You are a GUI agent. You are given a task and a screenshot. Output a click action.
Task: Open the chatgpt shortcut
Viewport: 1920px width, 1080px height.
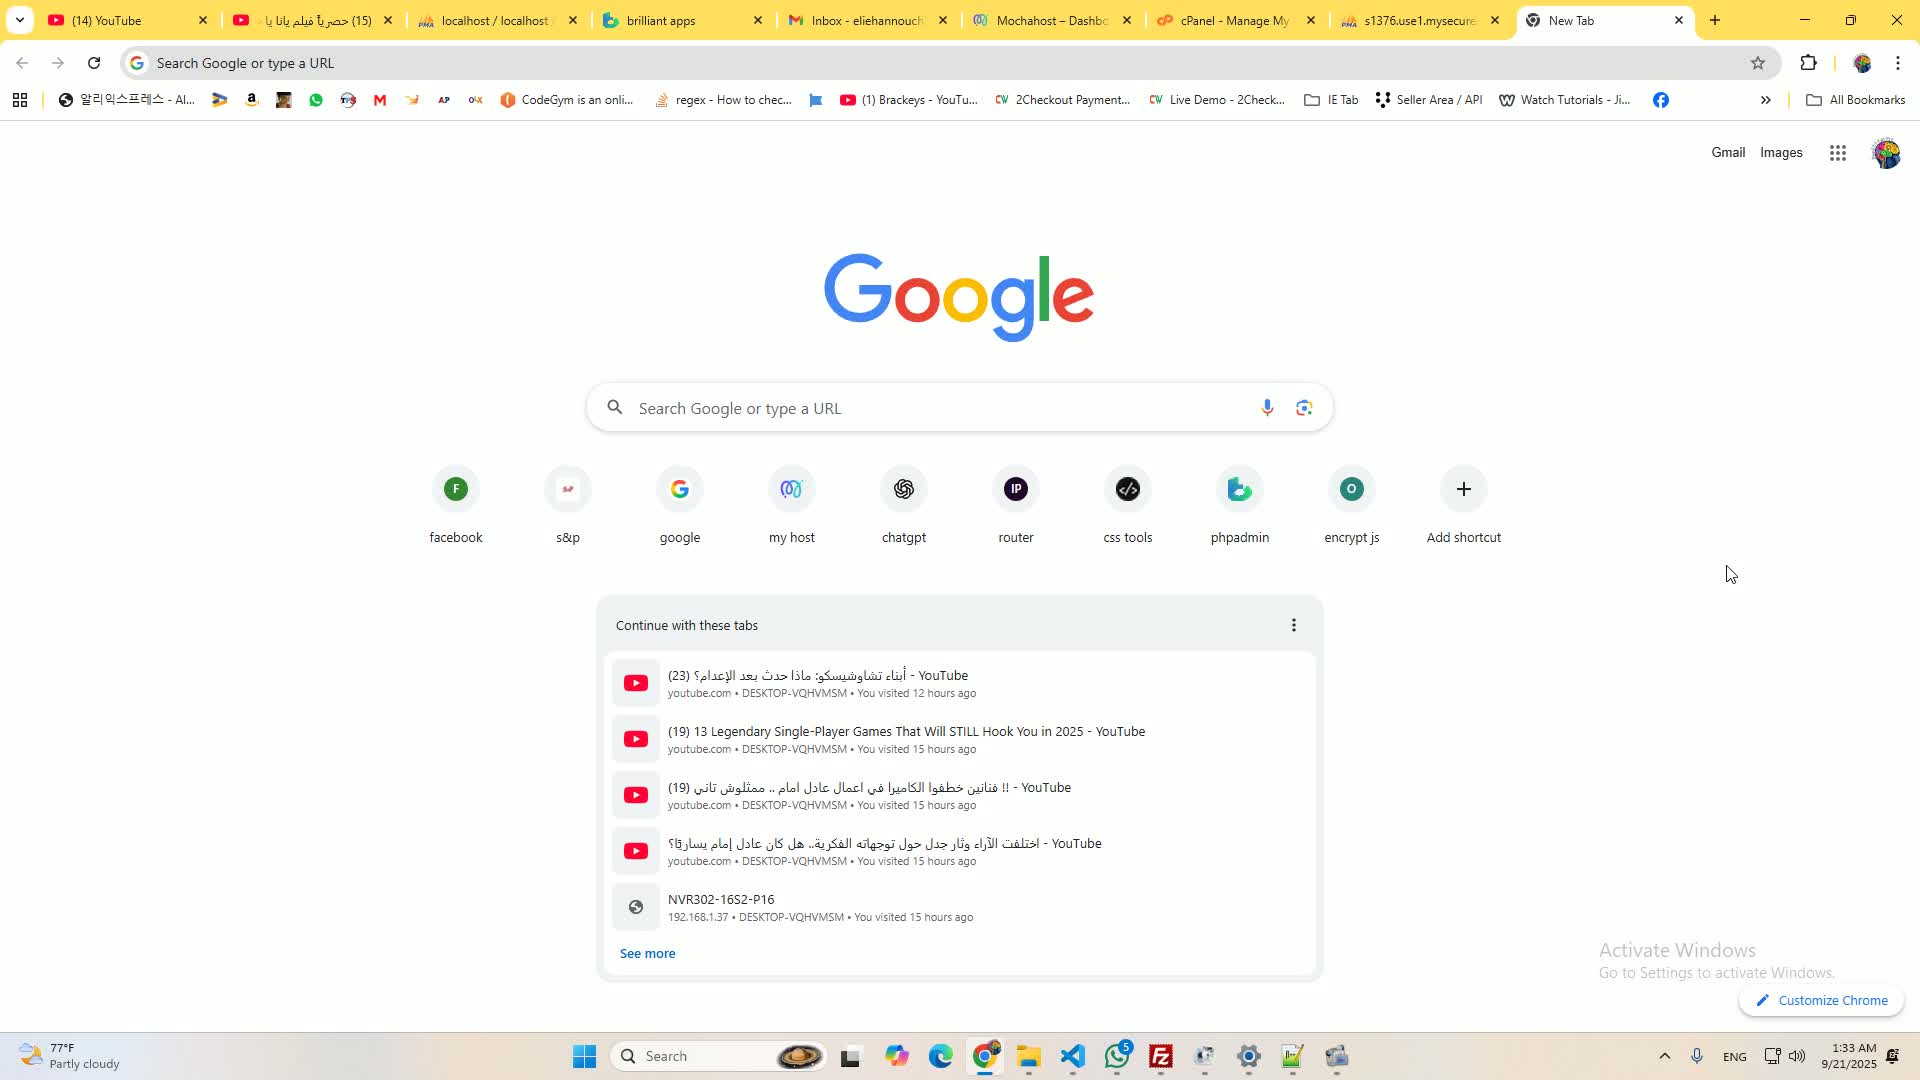click(904, 506)
